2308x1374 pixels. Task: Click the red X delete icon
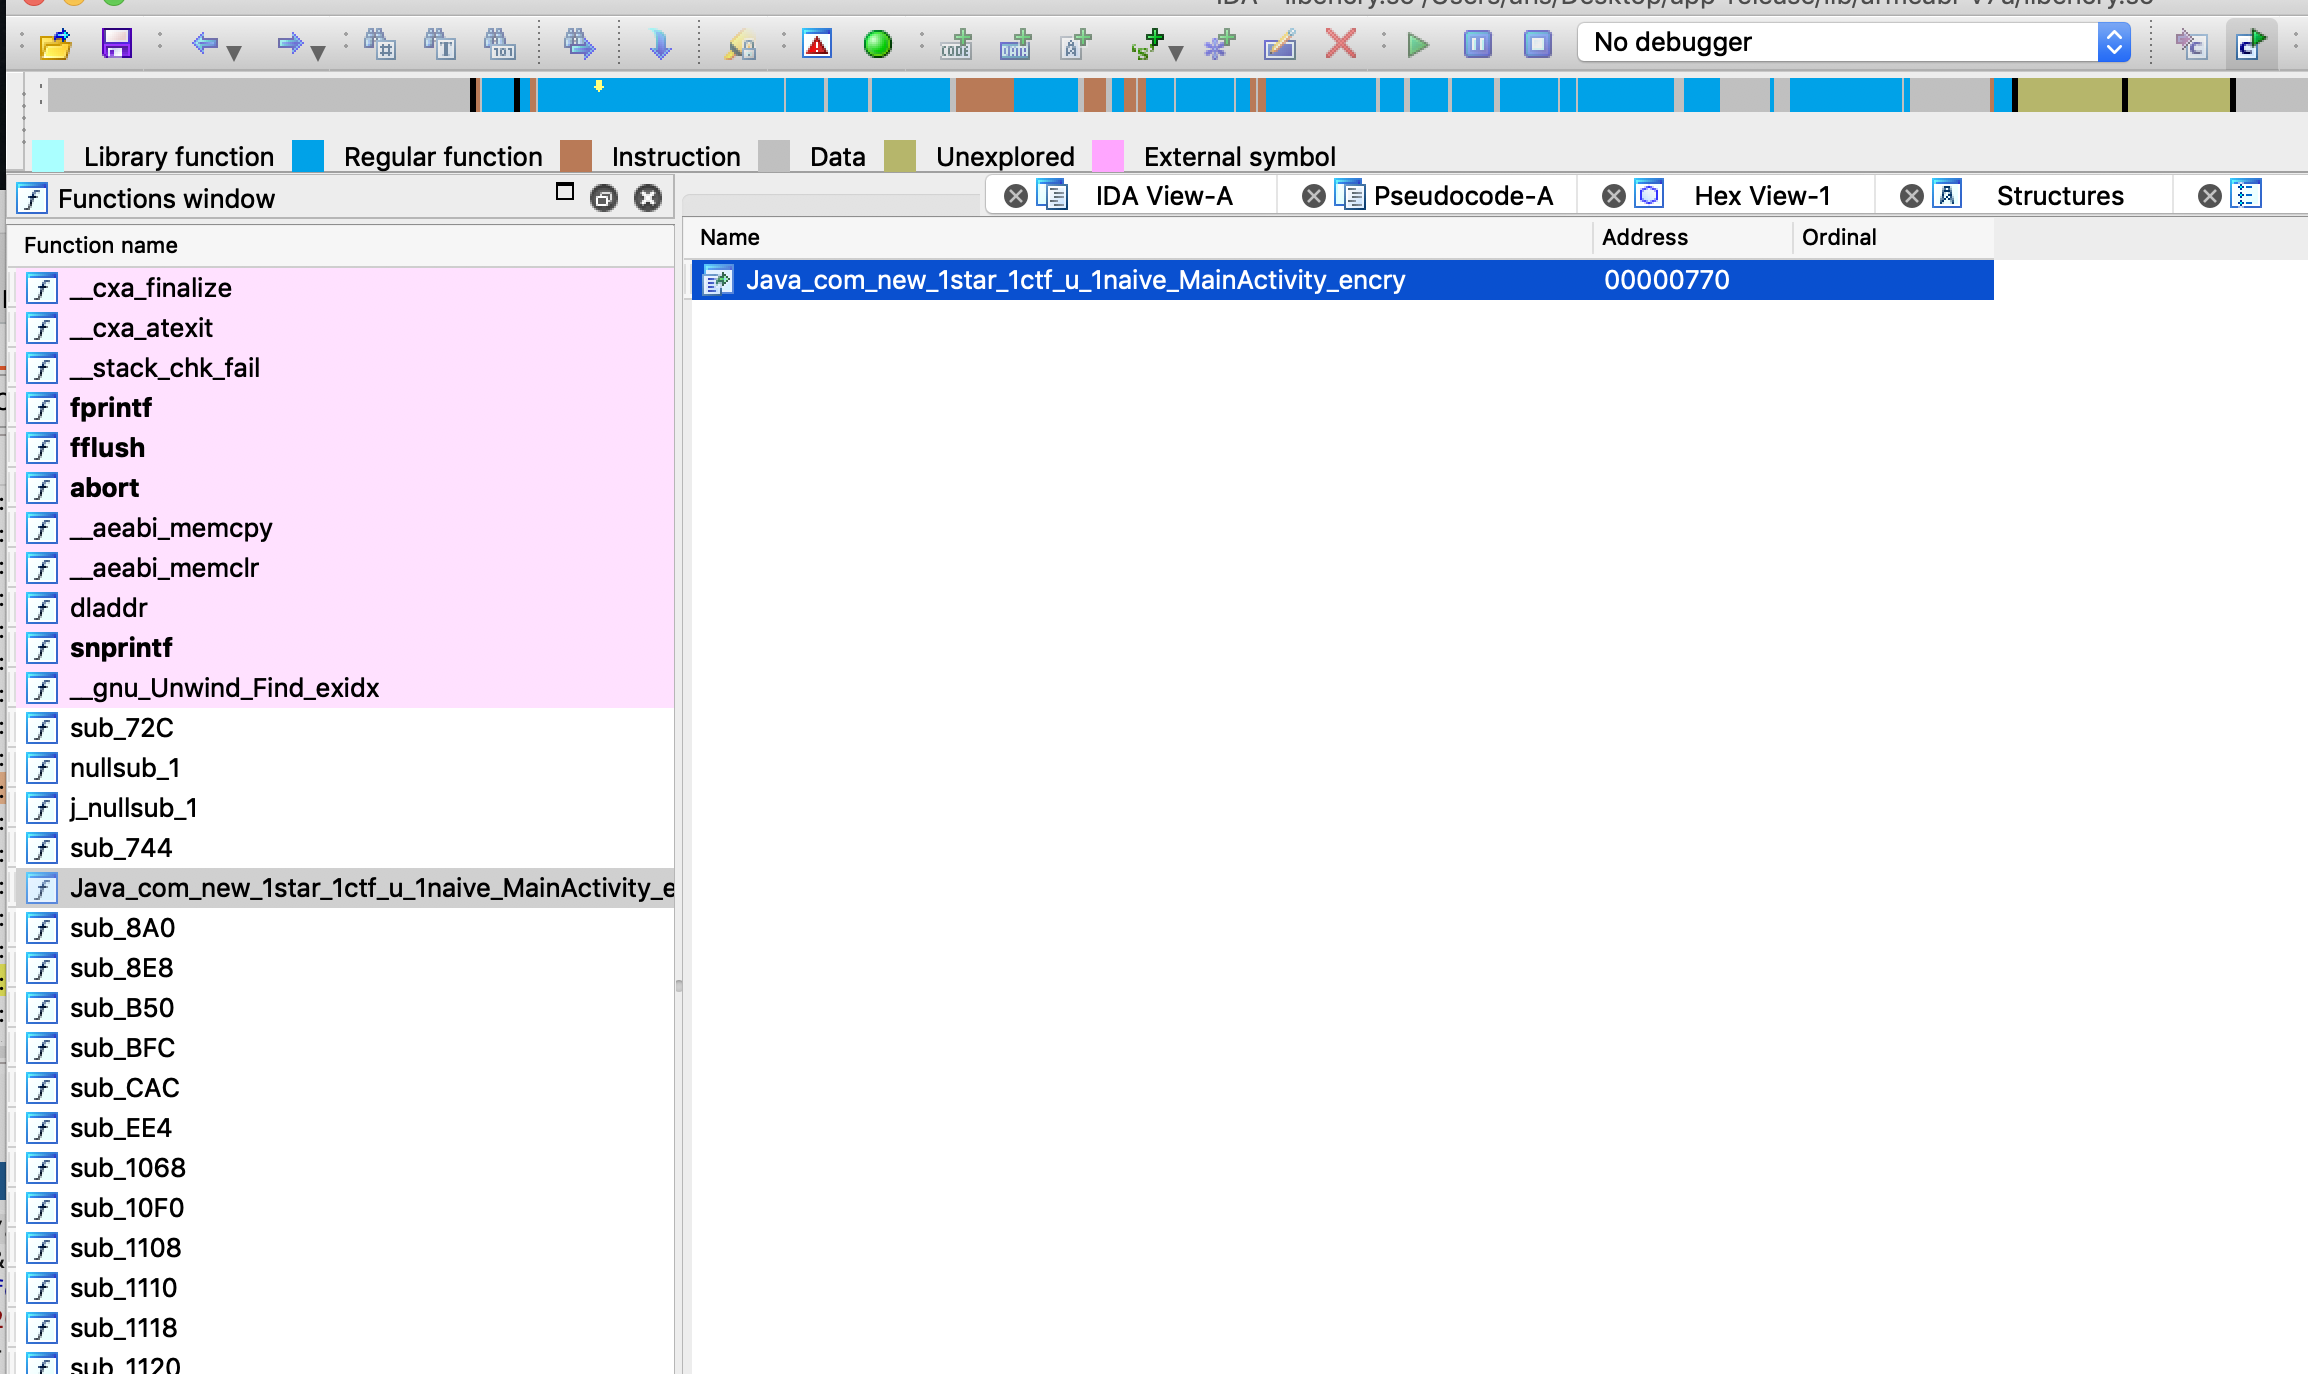point(1340,44)
